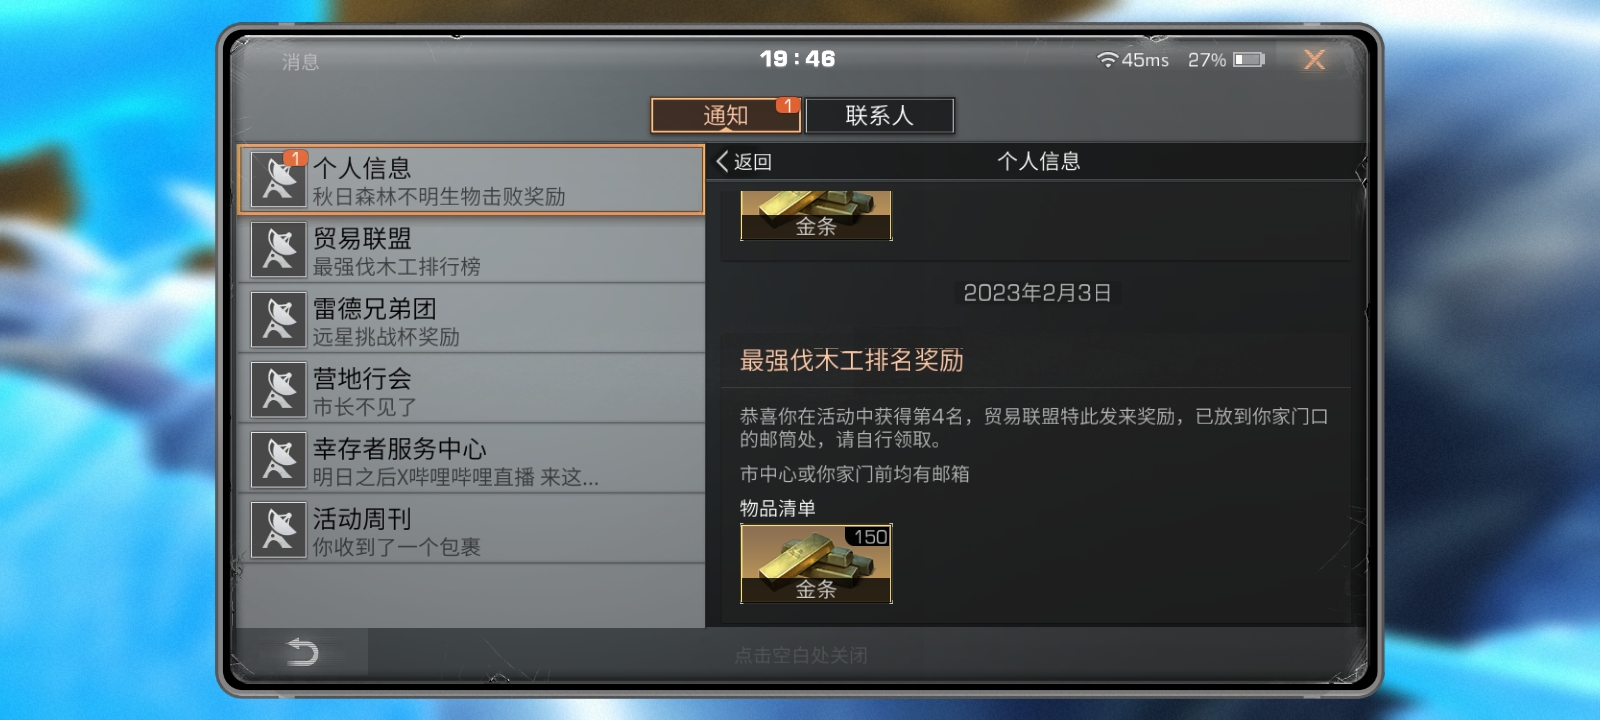Open the 雷德兄弟团 远星挑战杯奖励 message
The height and width of the screenshot is (720, 1600).
(x=471, y=320)
